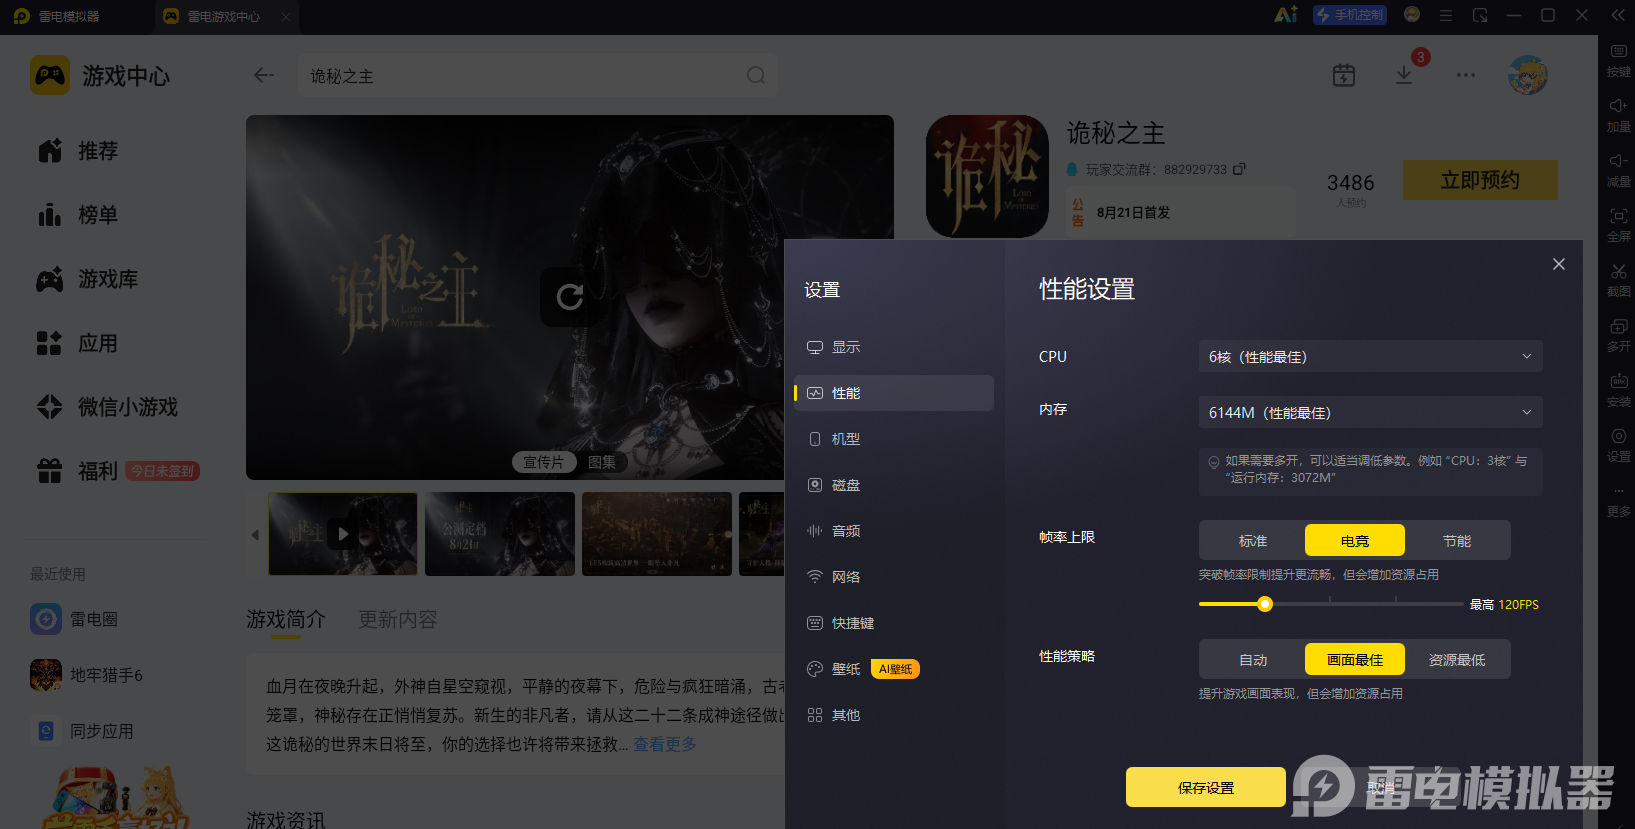Go to 微信小游戏 in sidebar
The image size is (1635, 829).
click(108, 407)
